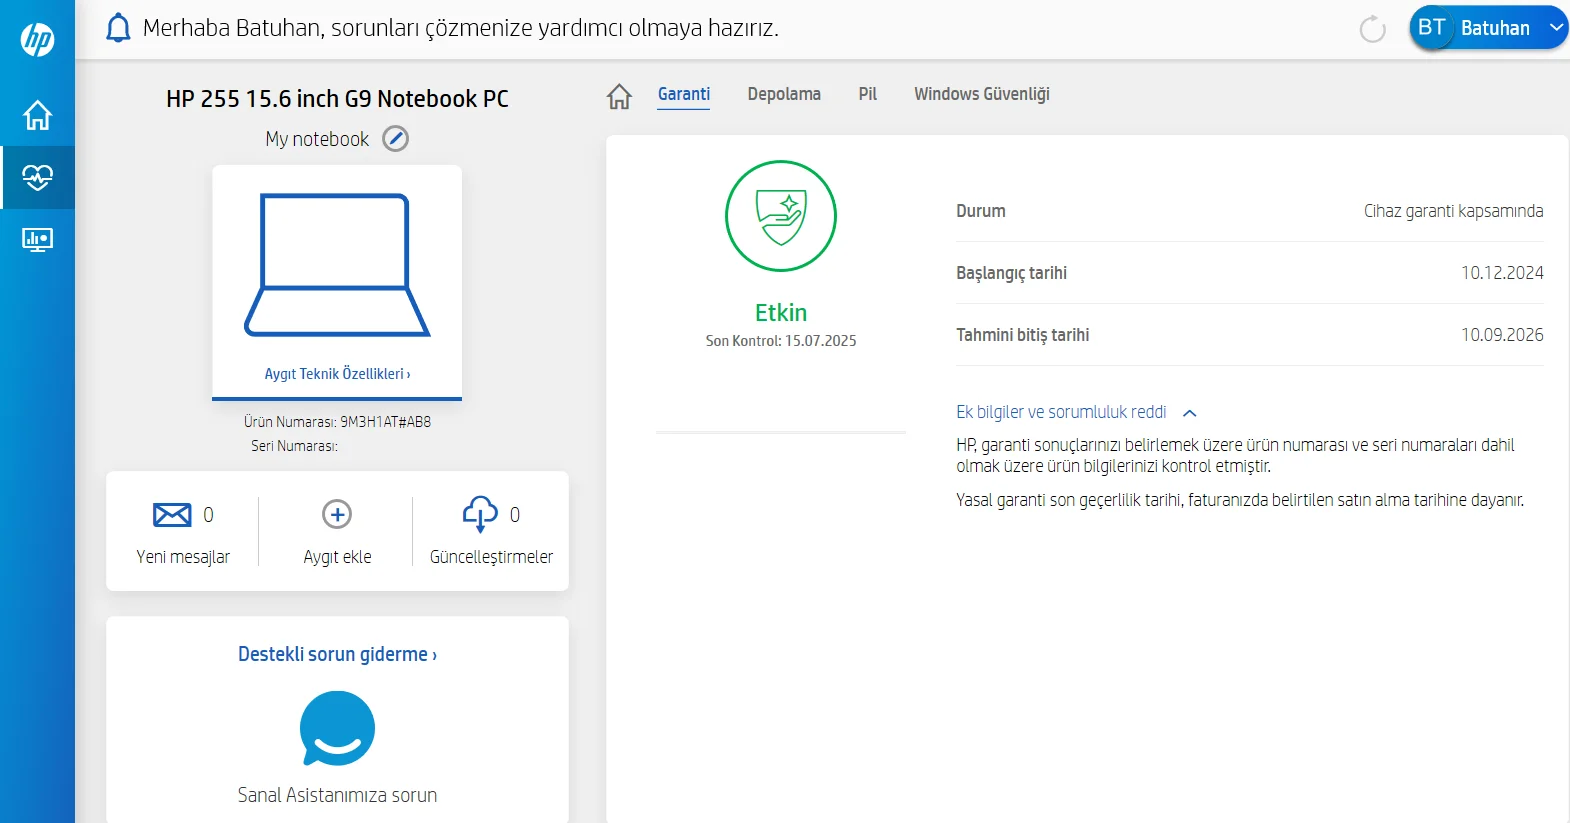Viewport: 1570px width, 823px height.
Task: Click the updates count 0
Action: pyautogui.click(x=515, y=515)
